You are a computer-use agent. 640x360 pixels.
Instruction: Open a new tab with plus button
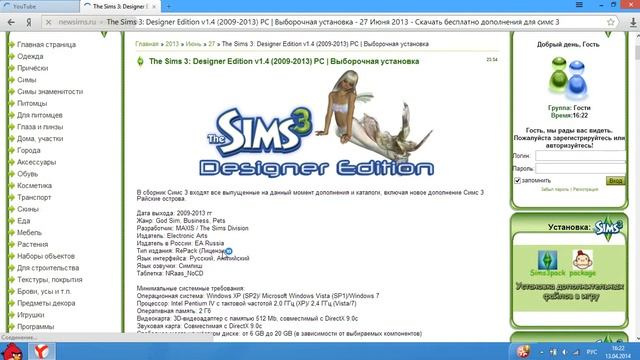click(x=169, y=6)
